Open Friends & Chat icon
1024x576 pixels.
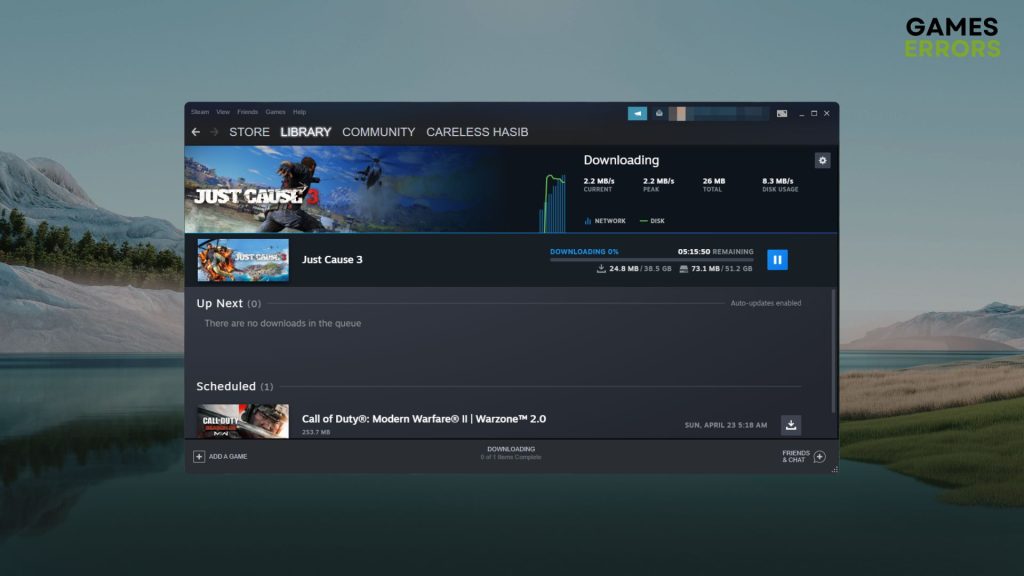tap(819, 456)
